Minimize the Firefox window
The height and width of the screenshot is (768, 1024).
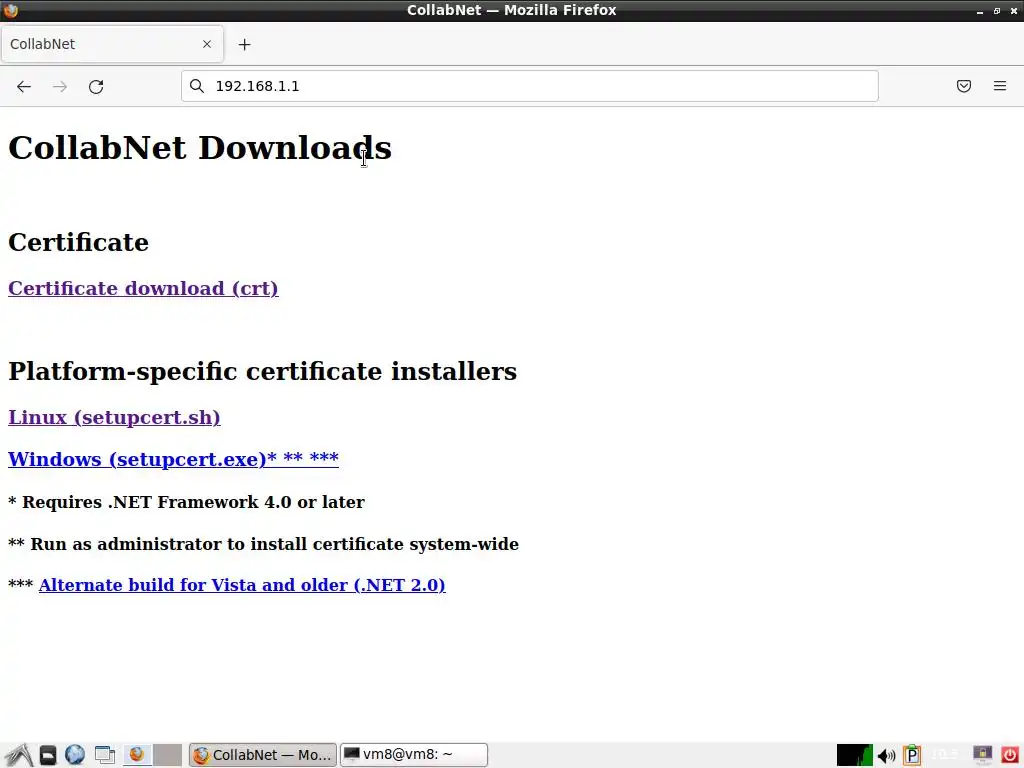(980, 11)
